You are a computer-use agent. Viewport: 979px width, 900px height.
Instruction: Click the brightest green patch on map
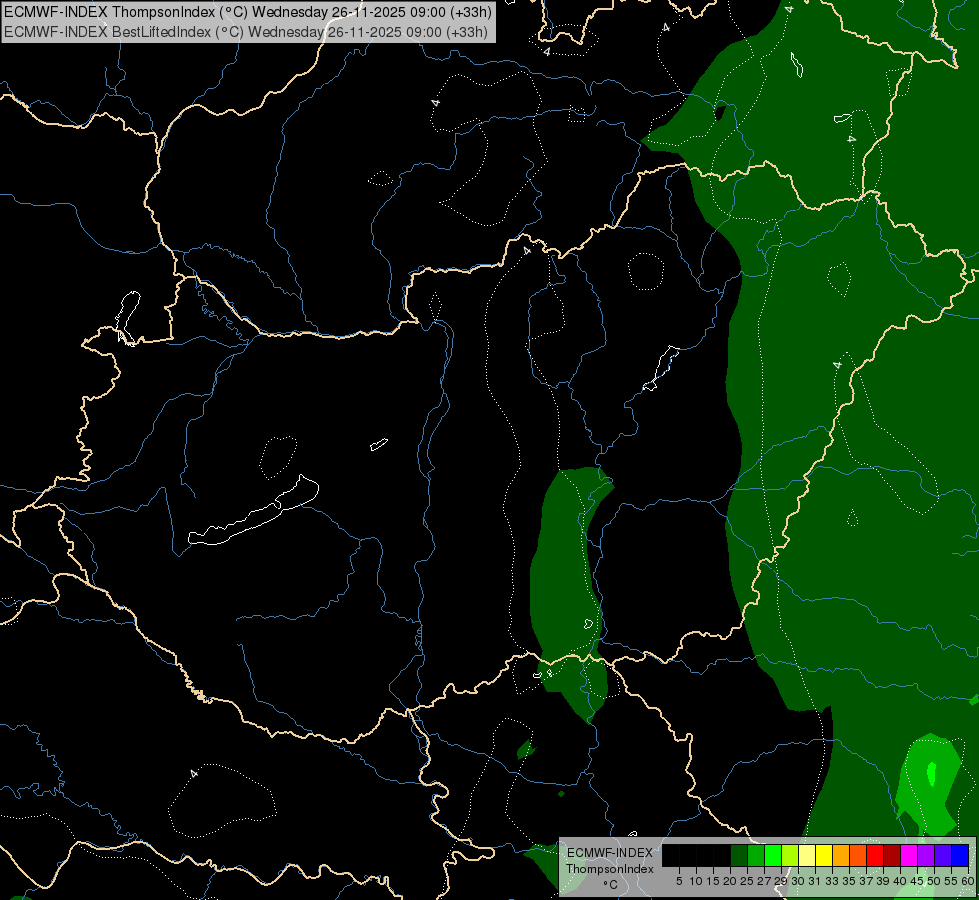click(x=932, y=774)
